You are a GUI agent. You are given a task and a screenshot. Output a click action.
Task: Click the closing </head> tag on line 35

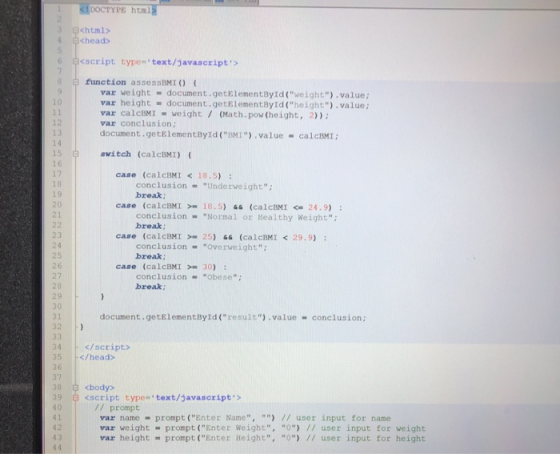97,357
